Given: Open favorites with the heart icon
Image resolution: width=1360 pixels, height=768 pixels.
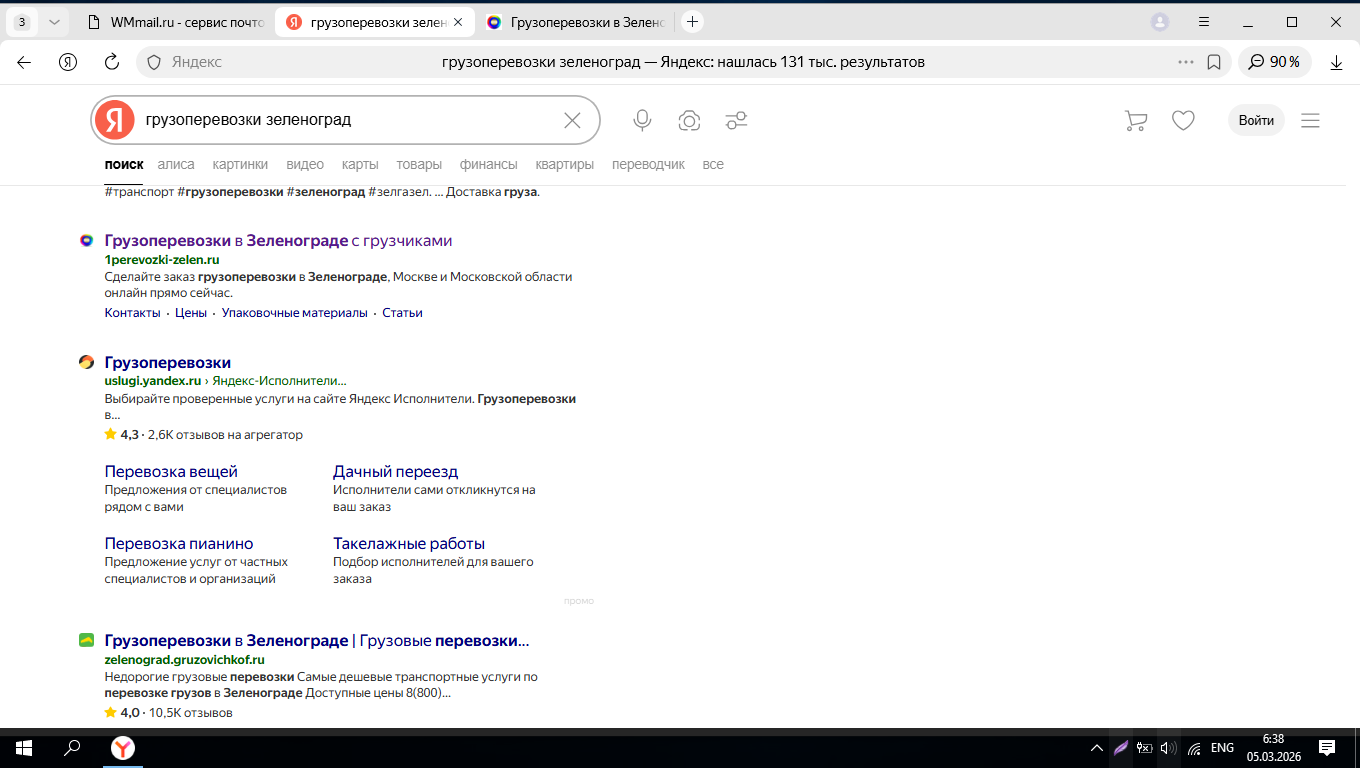Looking at the screenshot, I should [1183, 121].
